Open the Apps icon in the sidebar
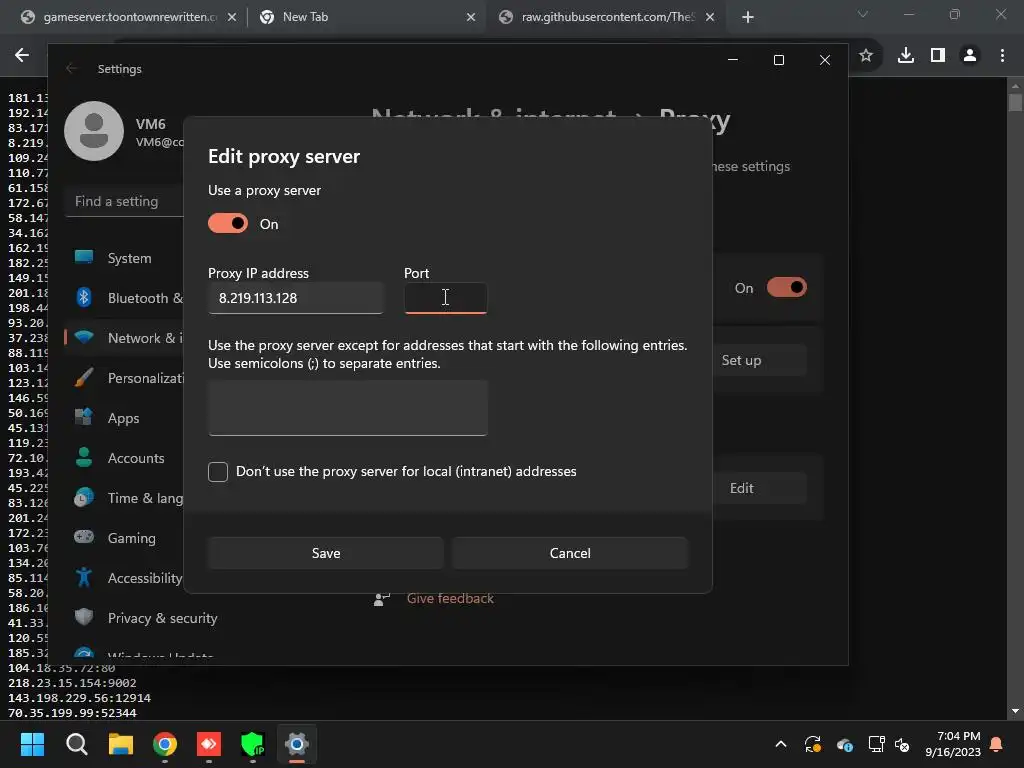The image size is (1024, 768). [x=84, y=417]
